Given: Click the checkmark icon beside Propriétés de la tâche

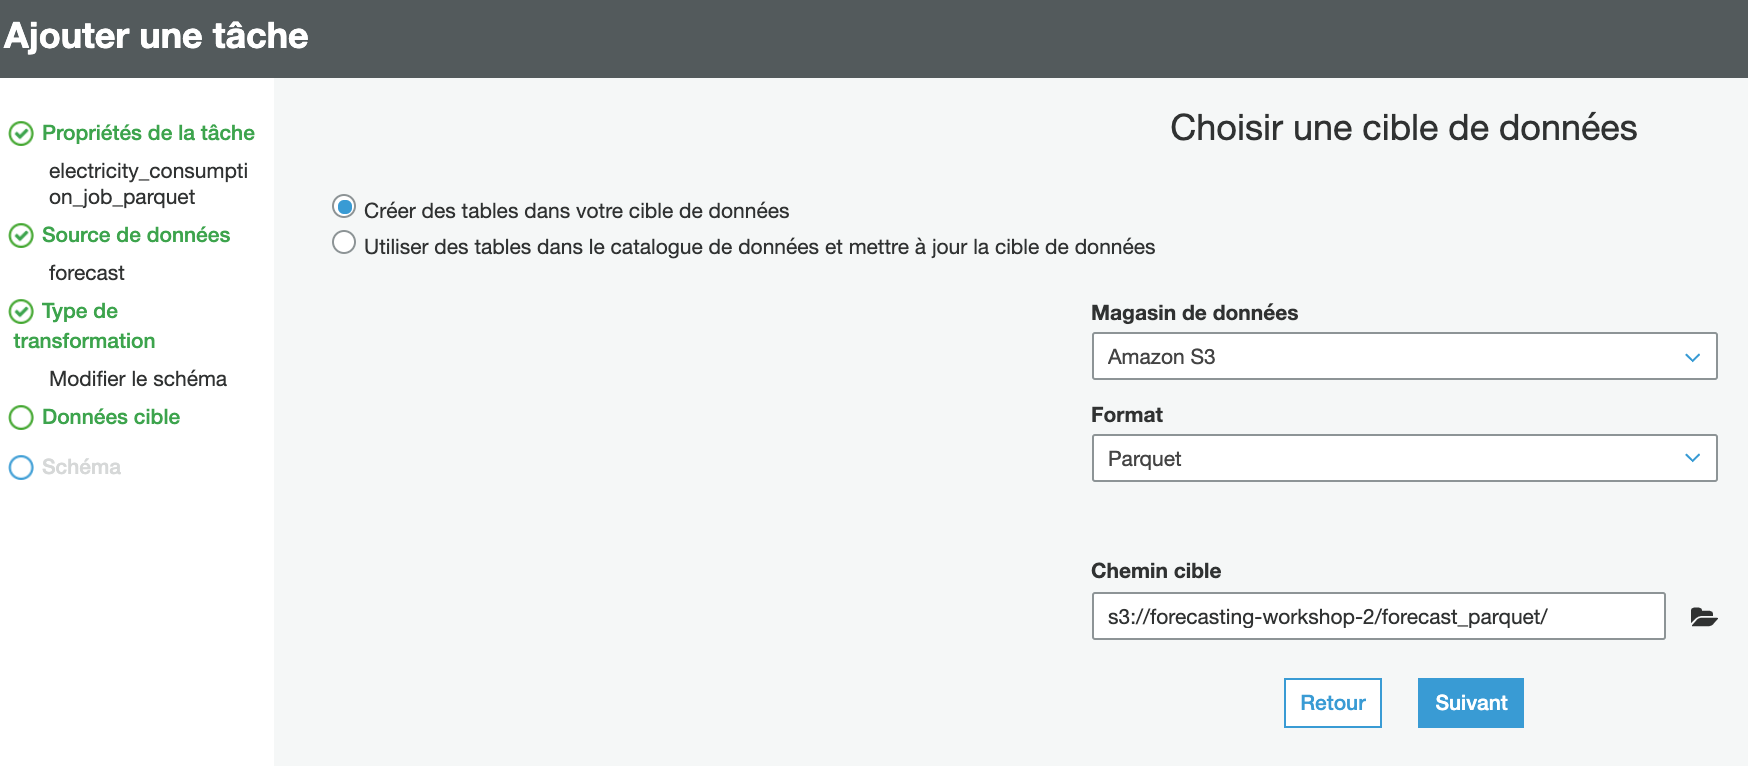Looking at the screenshot, I should tap(21, 134).
